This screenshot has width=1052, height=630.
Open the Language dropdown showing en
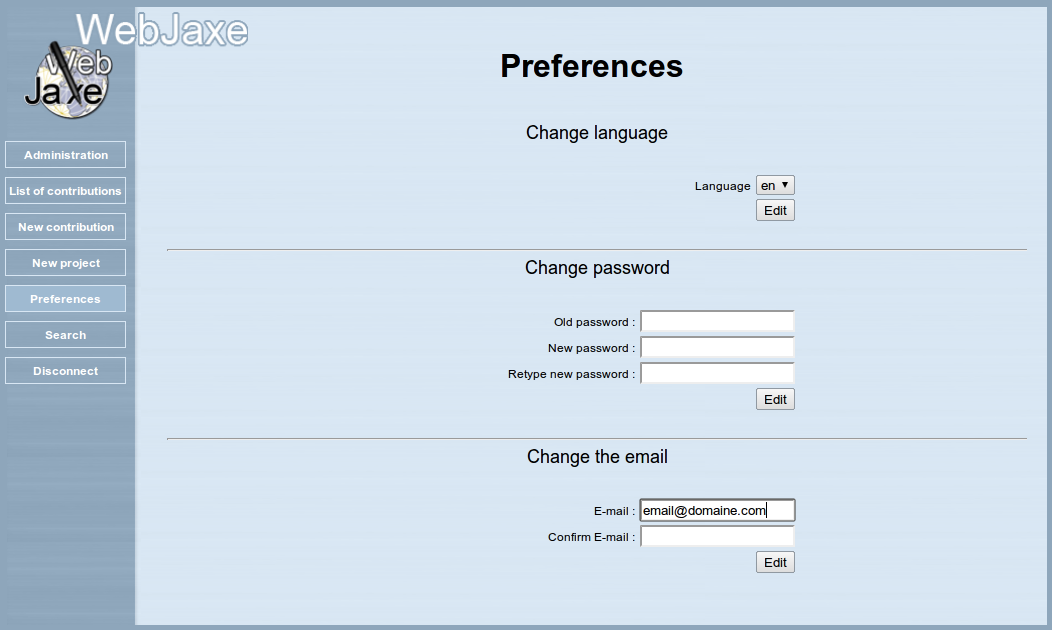coord(775,185)
